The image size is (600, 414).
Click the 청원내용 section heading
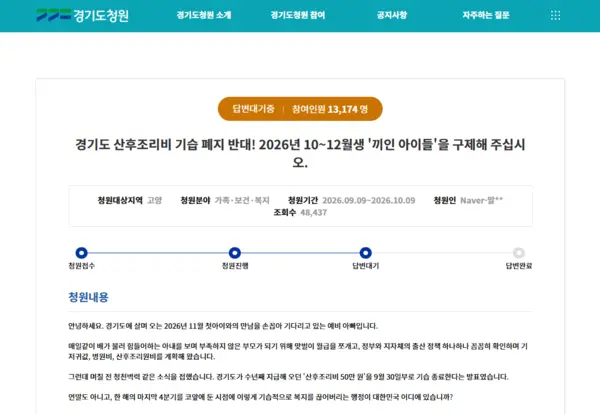[88, 297]
